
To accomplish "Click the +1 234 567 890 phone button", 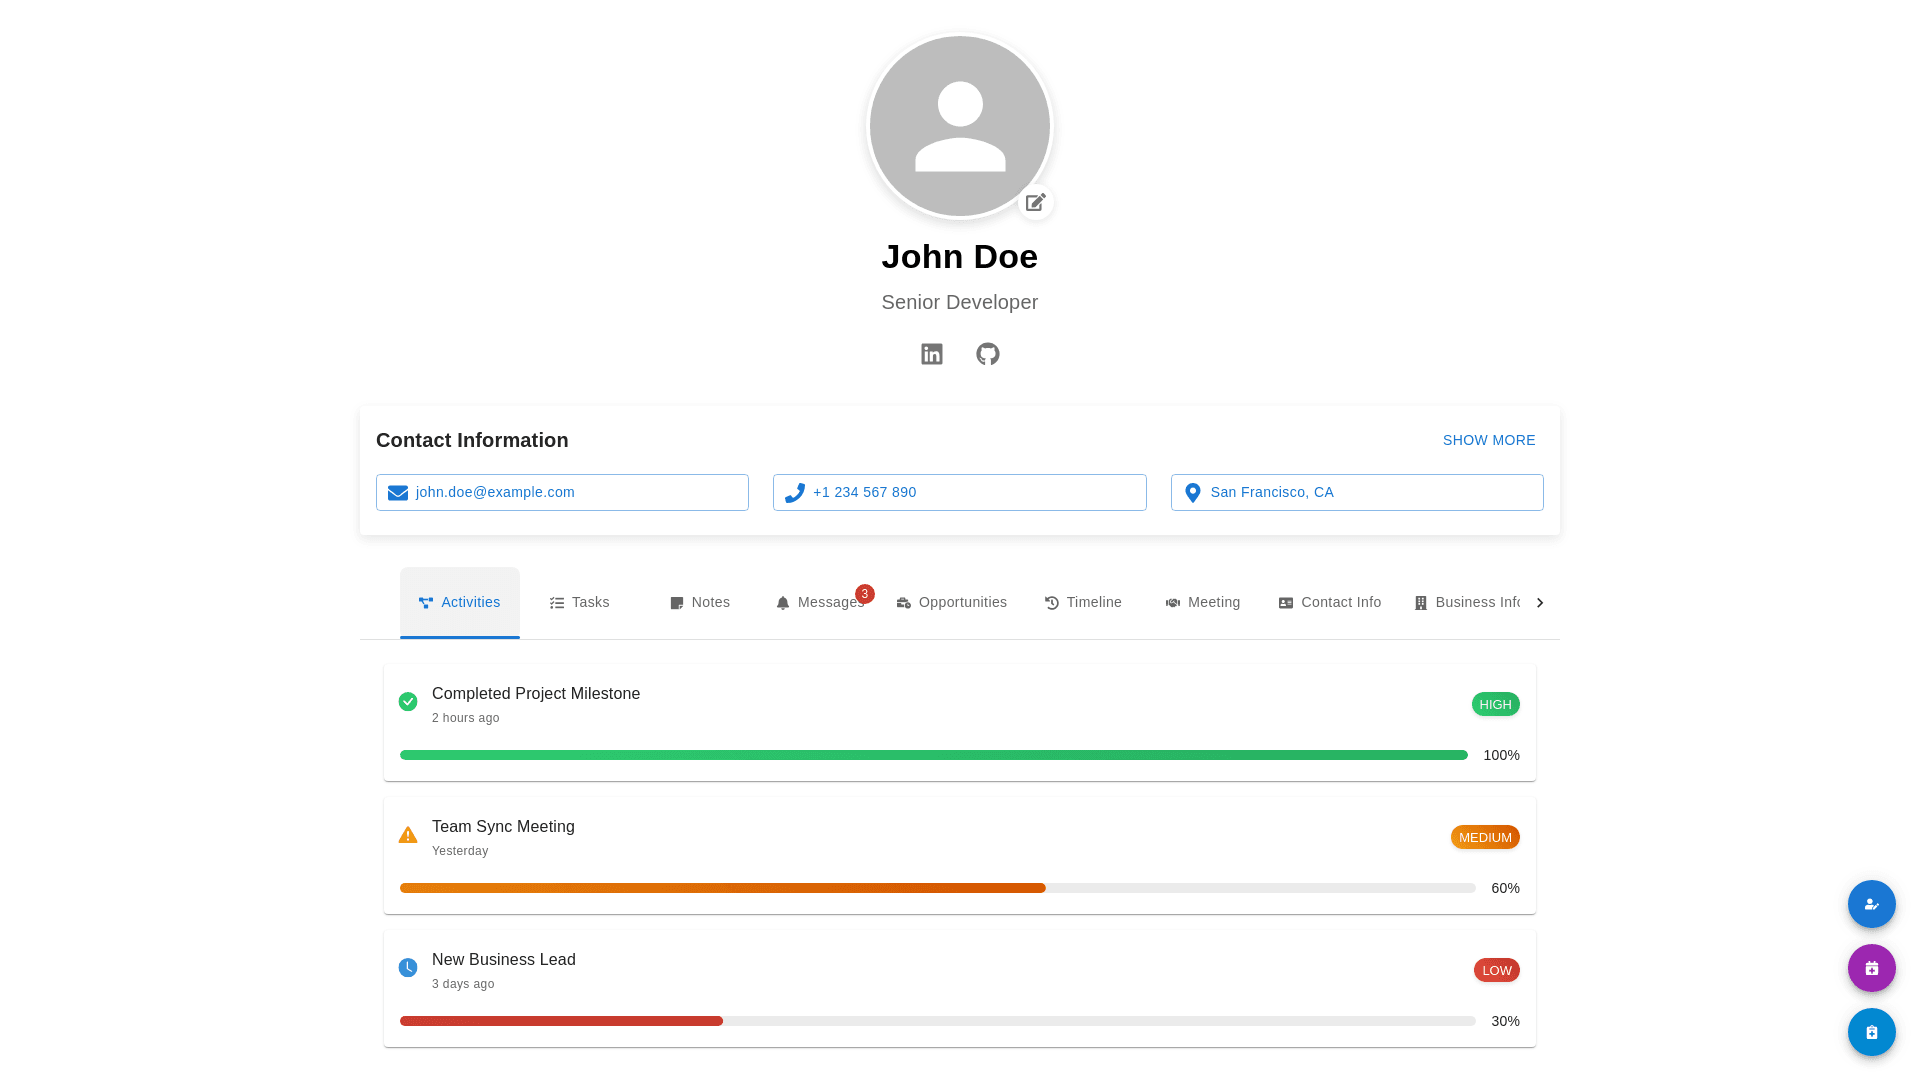I will 959,492.
